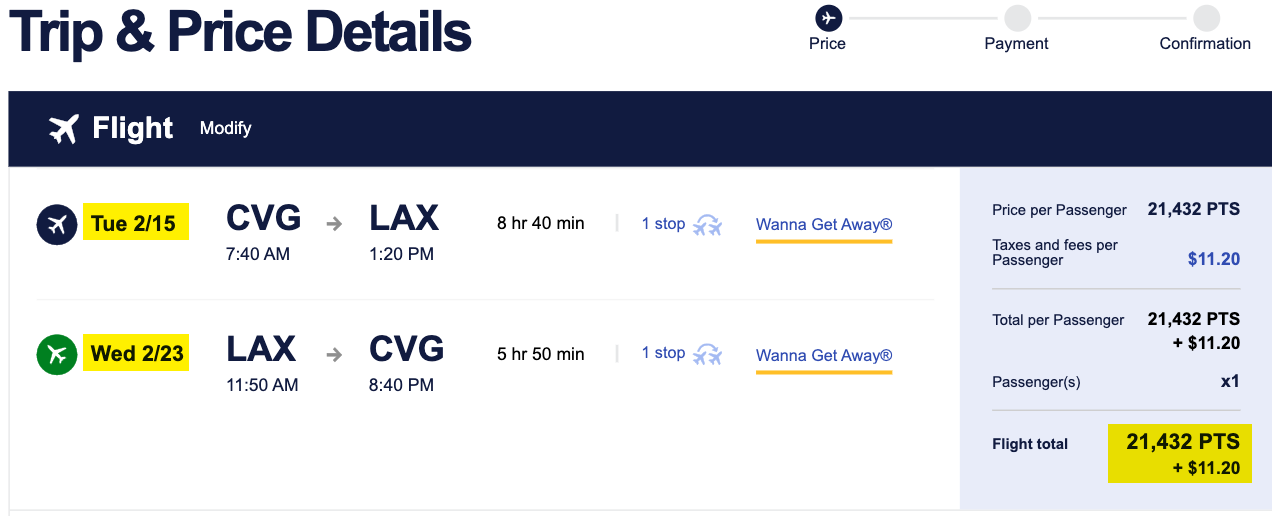The height and width of the screenshot is (516, 1272).
Task: Click the airplane icon in the Flight header
Action: tap(64, 129)
